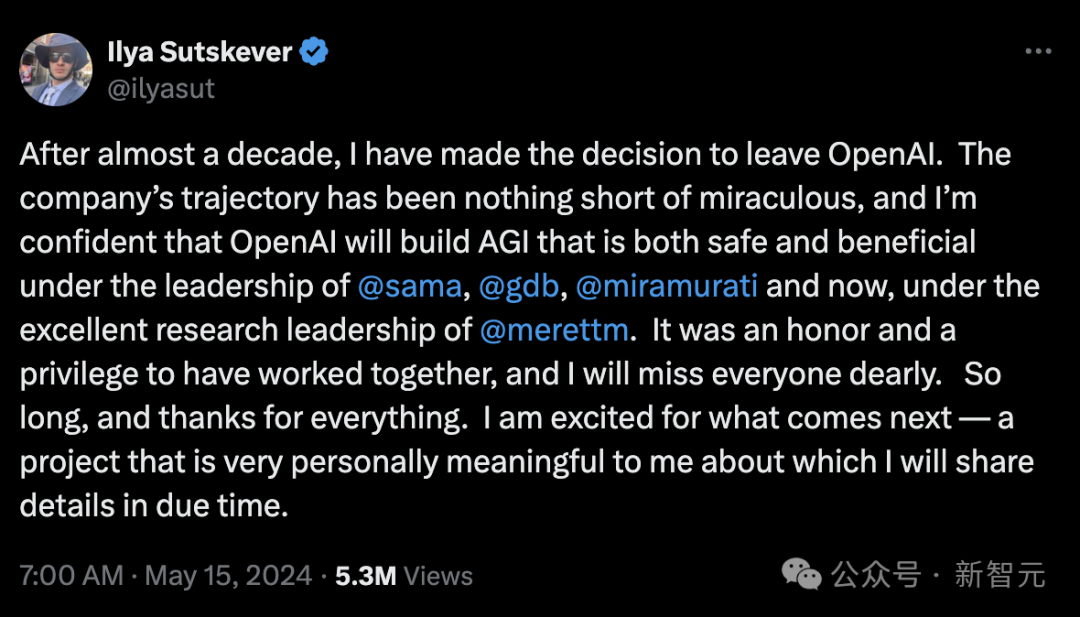Open the @miramurati profile mention
This screenshot has height=617, width=1080.
tap(667, 286)
